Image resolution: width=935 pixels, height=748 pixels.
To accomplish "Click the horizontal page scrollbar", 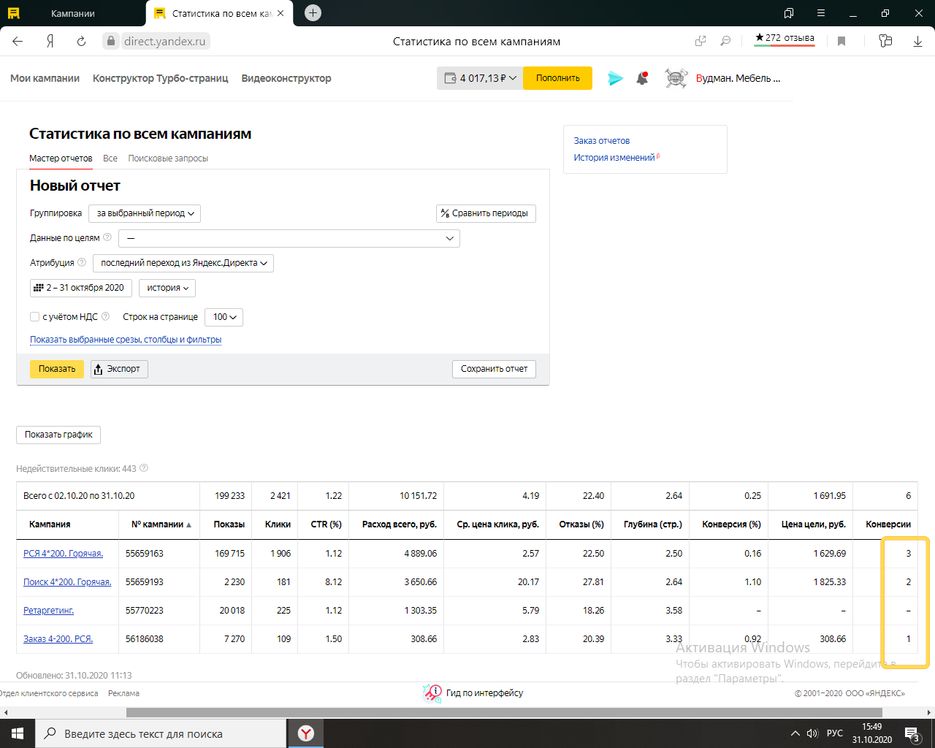I will [504, 712].
